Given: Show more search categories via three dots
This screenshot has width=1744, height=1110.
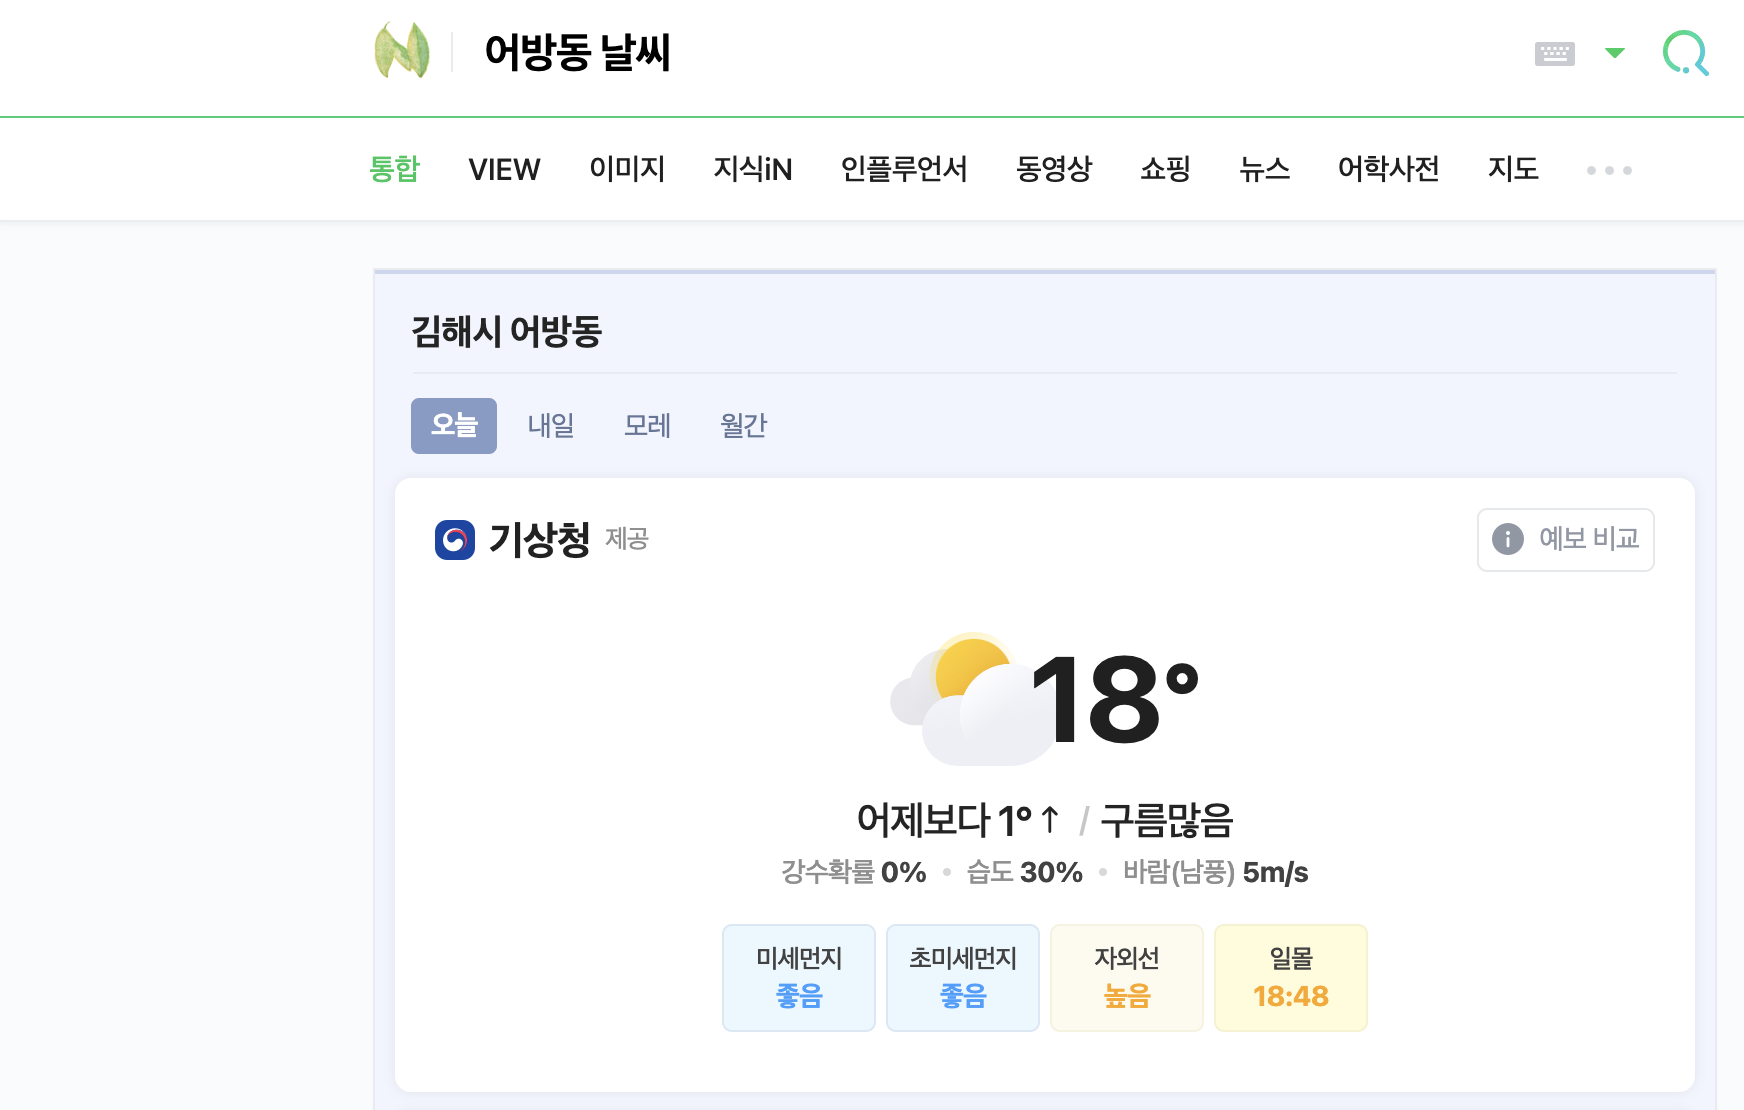Looking at the screenshot, I should (x=1609, y=170).
